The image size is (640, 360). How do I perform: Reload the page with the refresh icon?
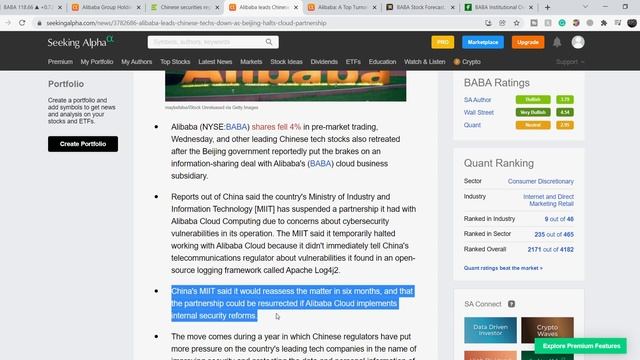[x=22, y=23]
